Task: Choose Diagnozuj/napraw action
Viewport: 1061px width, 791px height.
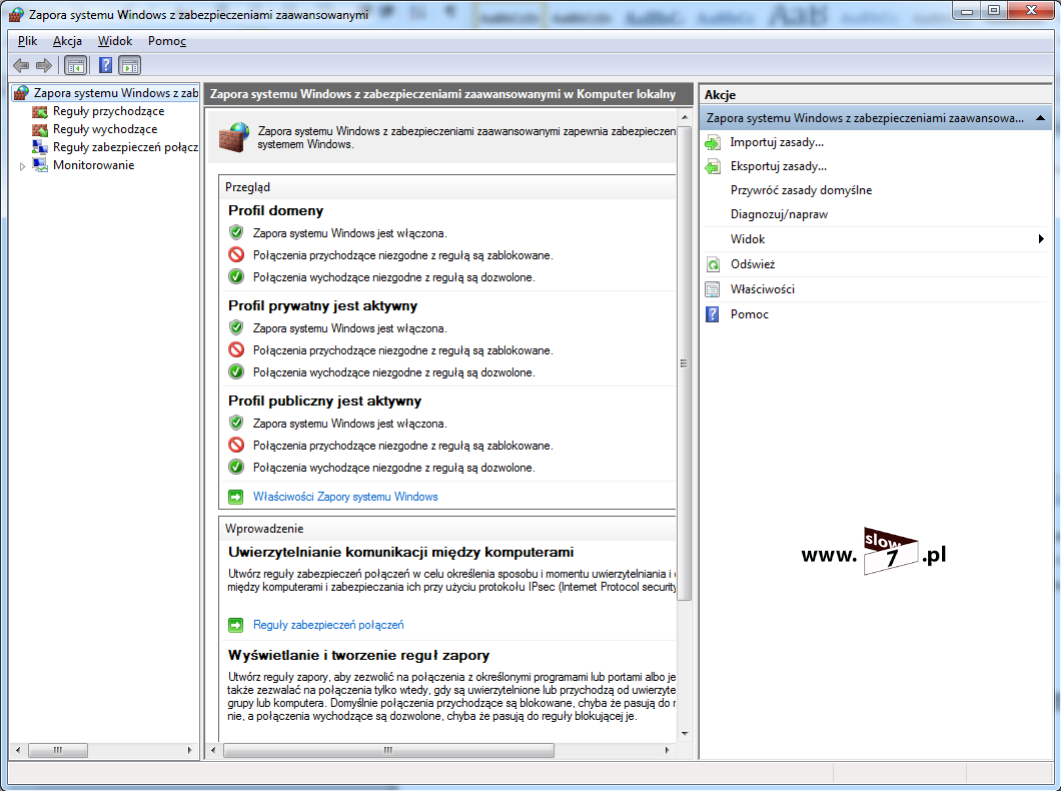Action: [x=779, y=214]
